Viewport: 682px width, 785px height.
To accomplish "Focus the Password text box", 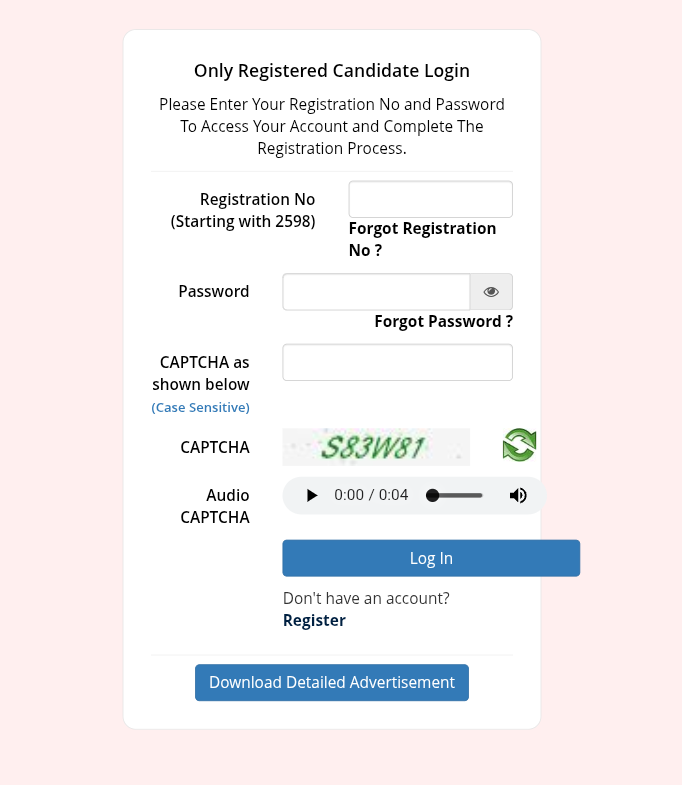I will point(376,292).
